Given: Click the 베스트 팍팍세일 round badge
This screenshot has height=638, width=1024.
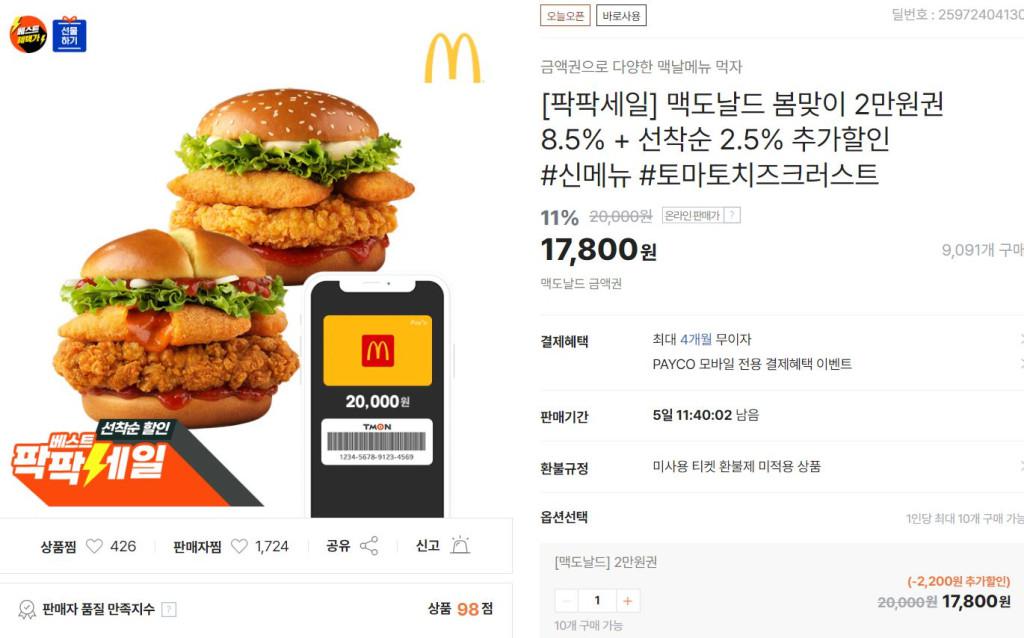Looking at the screenshot, I should pos(28,34).
